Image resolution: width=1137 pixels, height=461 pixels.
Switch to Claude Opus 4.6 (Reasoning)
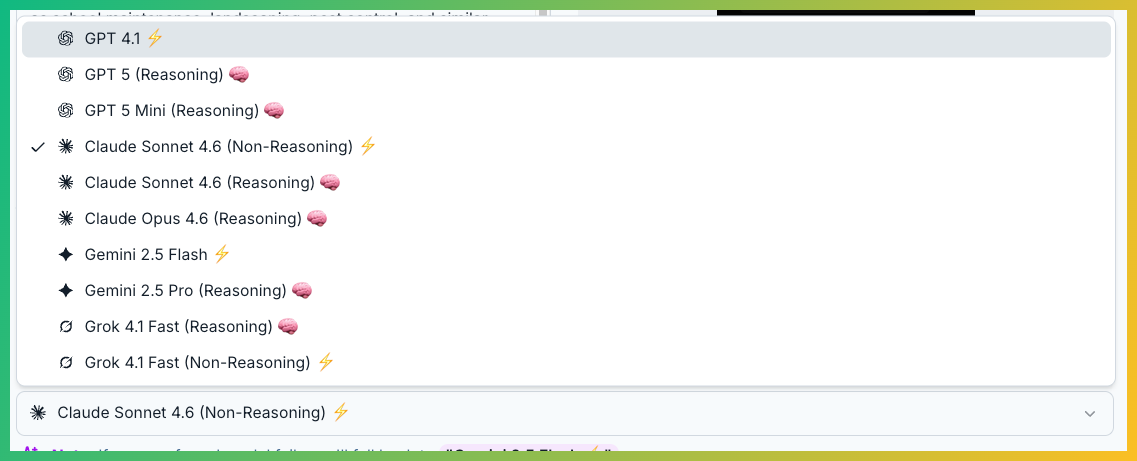pyautogui.click(x=193, y=219)
